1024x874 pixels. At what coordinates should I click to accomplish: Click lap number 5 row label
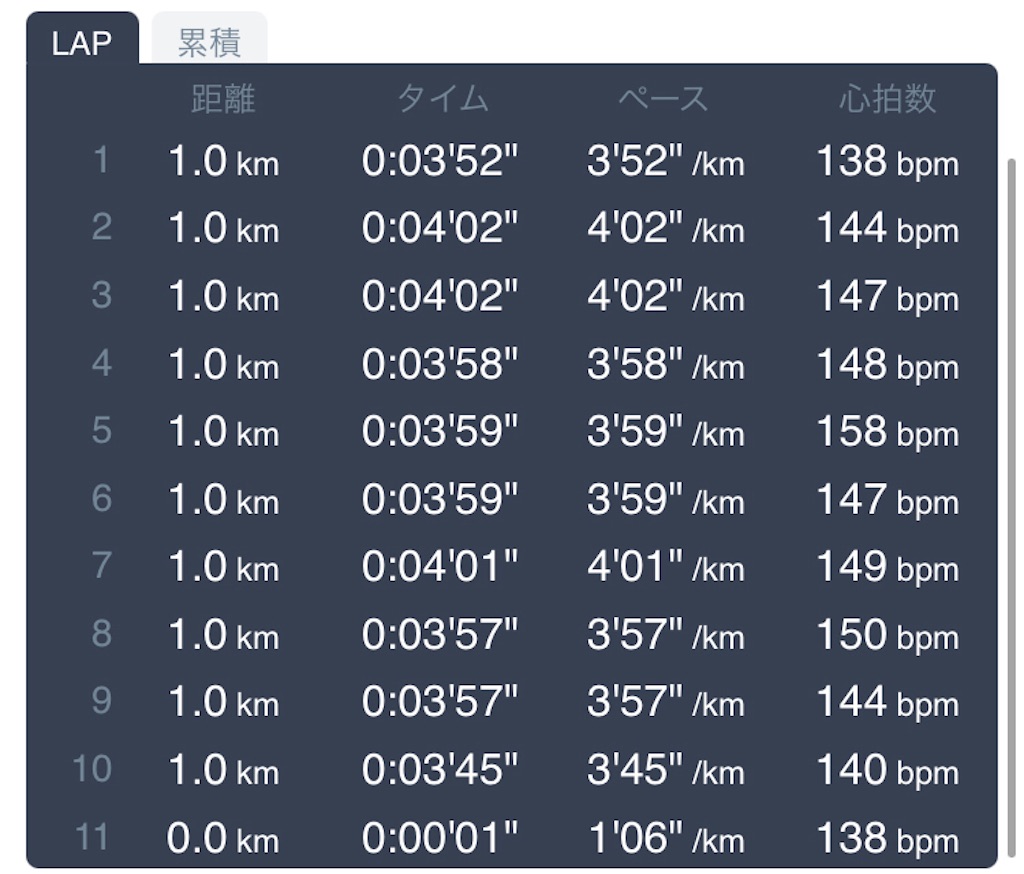[101, 430]
